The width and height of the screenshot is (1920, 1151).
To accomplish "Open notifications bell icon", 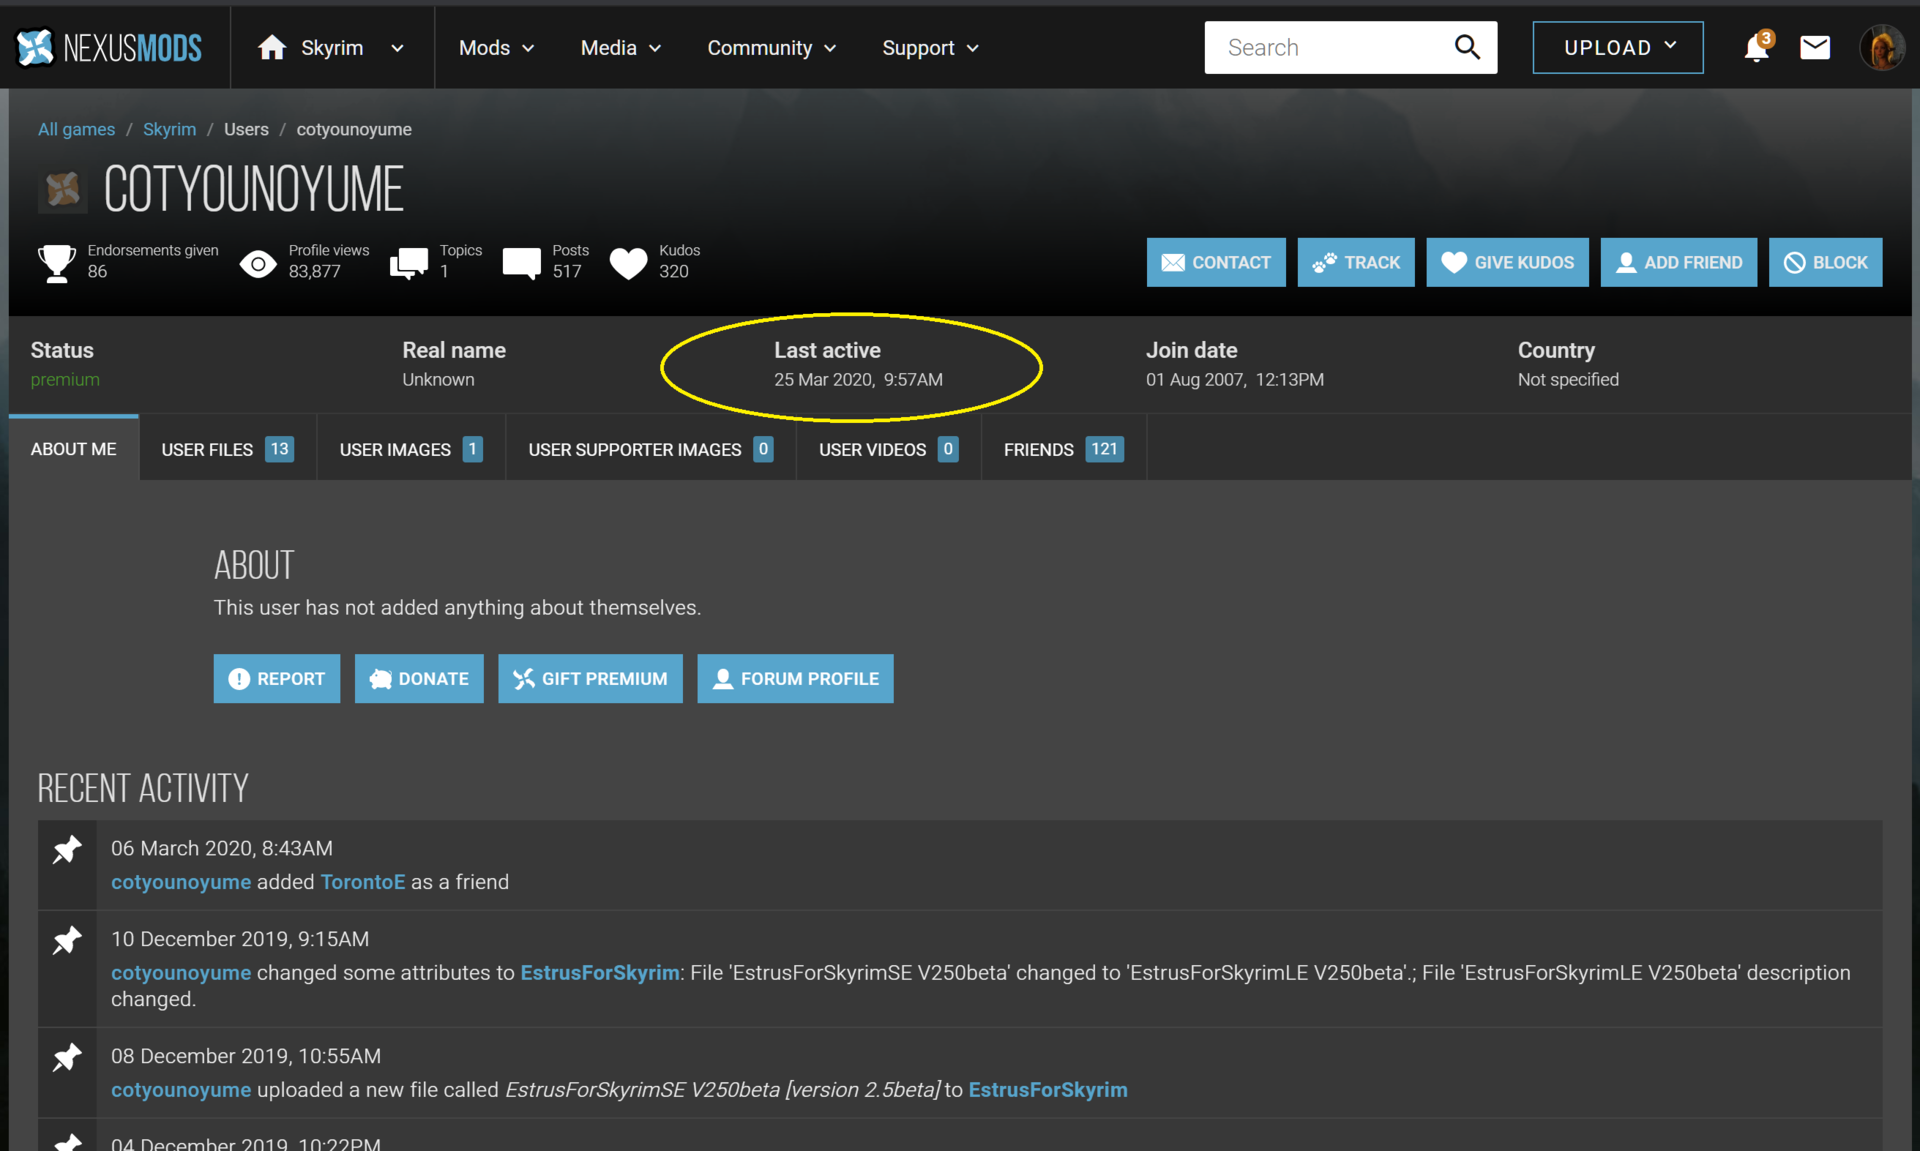I will pyautogui.click(x=1757, y=47).
